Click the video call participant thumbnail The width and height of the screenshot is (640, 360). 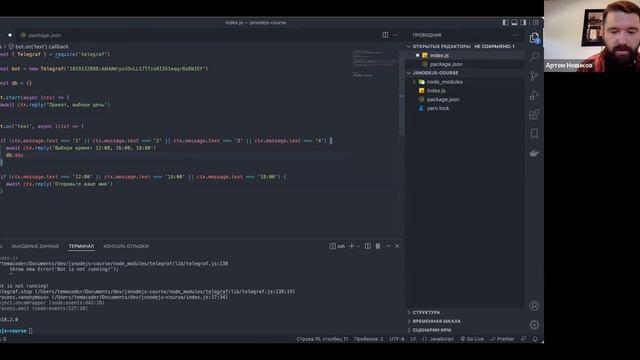pos(592,36)
